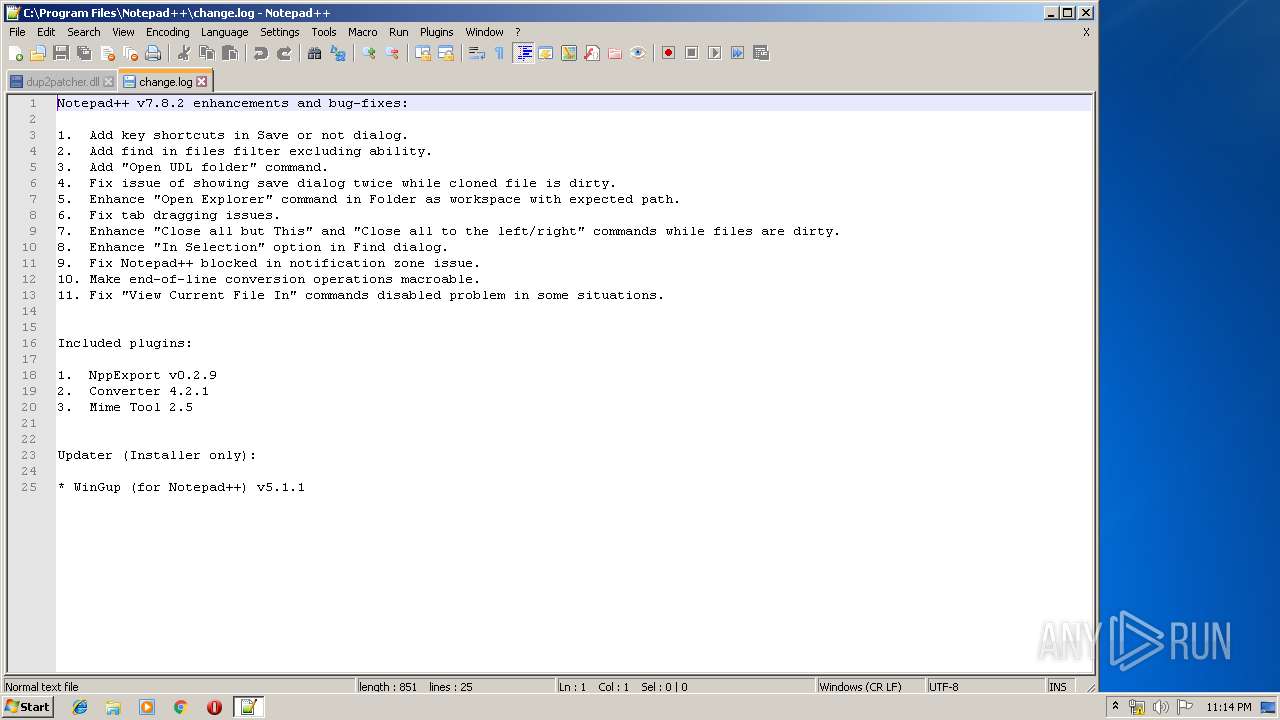Image resolution: width=1280 pixels, height=720 pixels.
Task: Click the Redo arrow icon
Action: 284,53
